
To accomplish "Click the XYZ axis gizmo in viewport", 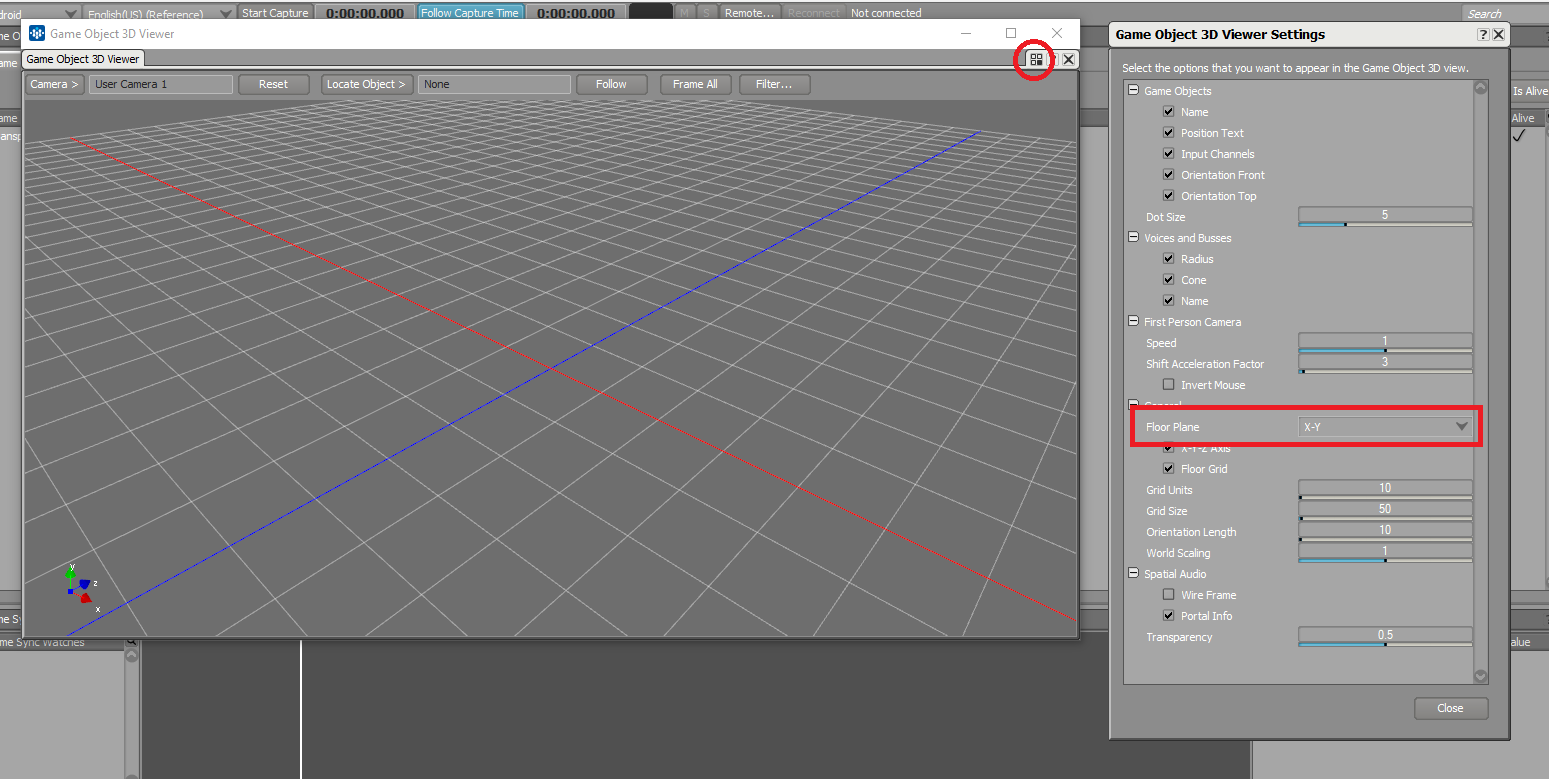I will coord(82,587).
